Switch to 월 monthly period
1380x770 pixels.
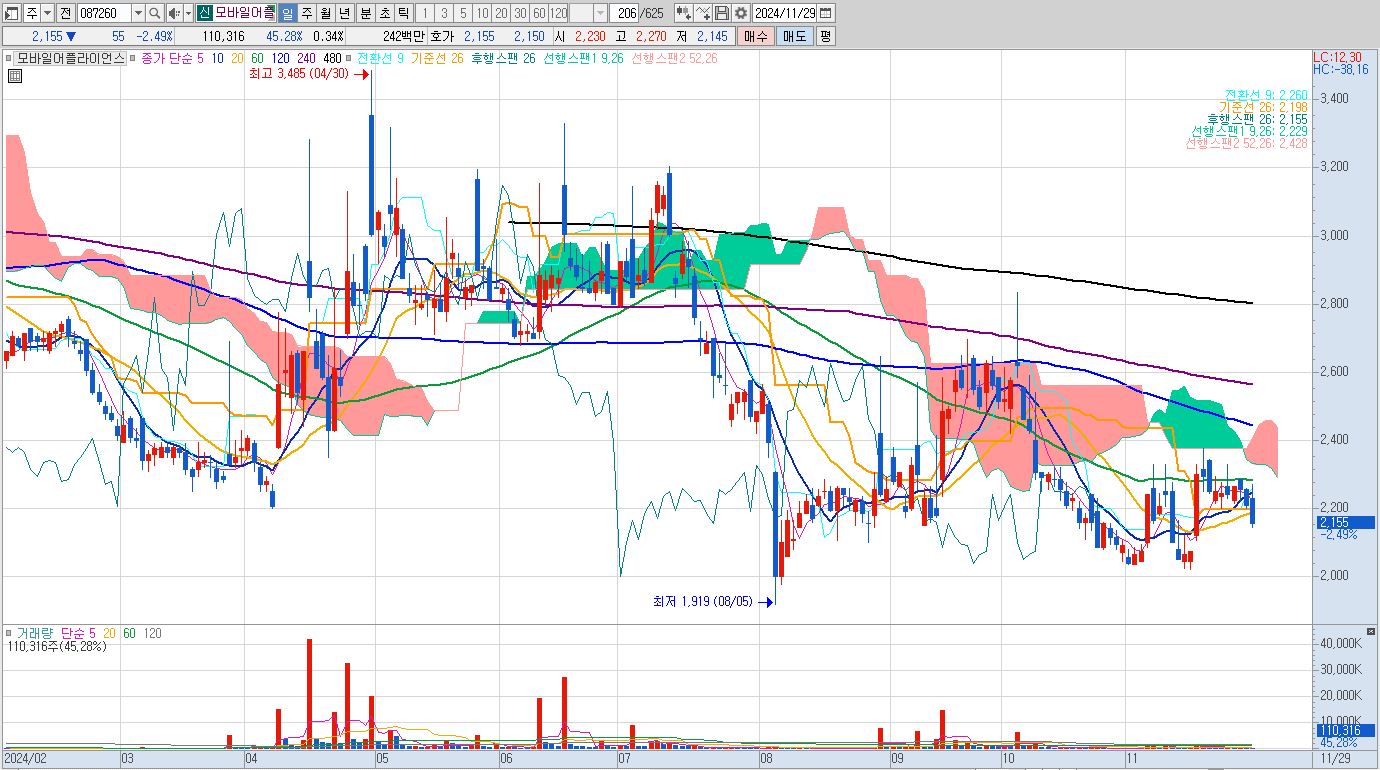point(326,13)
